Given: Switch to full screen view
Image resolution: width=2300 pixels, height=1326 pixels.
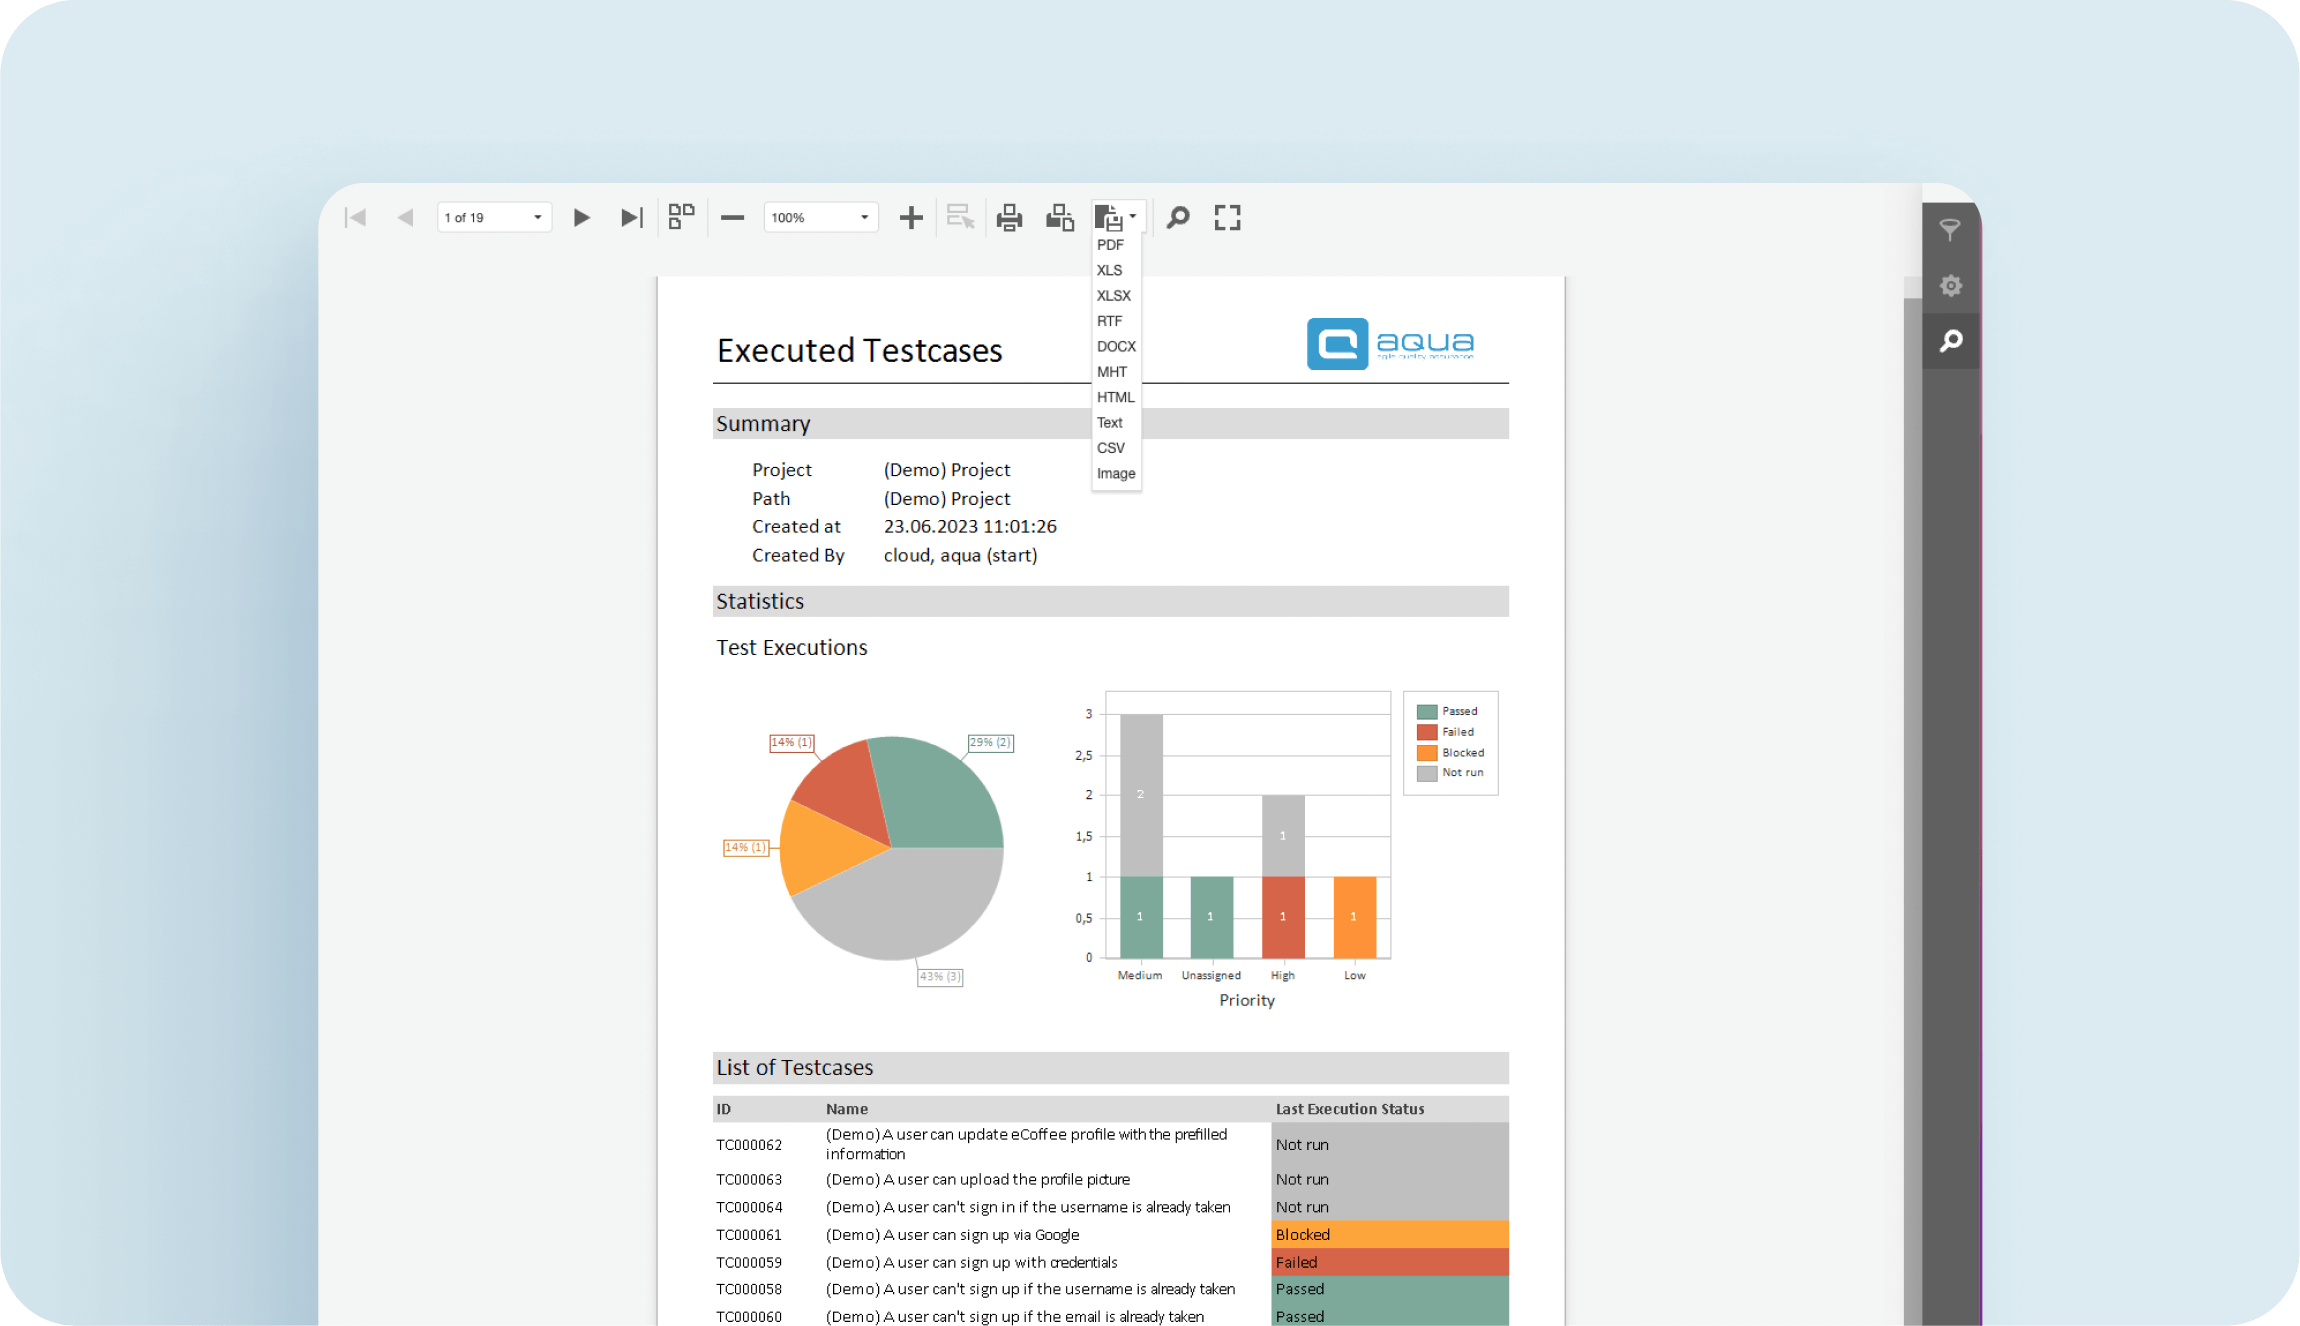Looking at the screenshot, I should (1227, 217).
